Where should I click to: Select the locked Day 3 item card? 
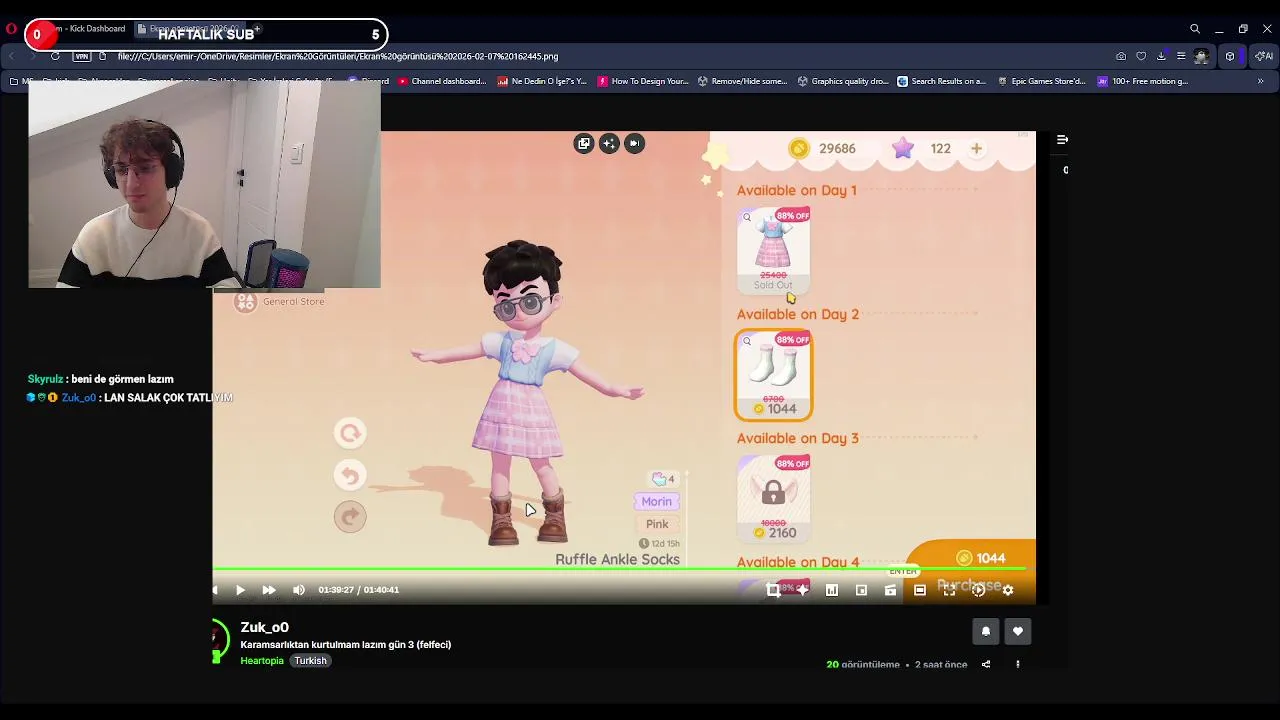click(773, 499)
